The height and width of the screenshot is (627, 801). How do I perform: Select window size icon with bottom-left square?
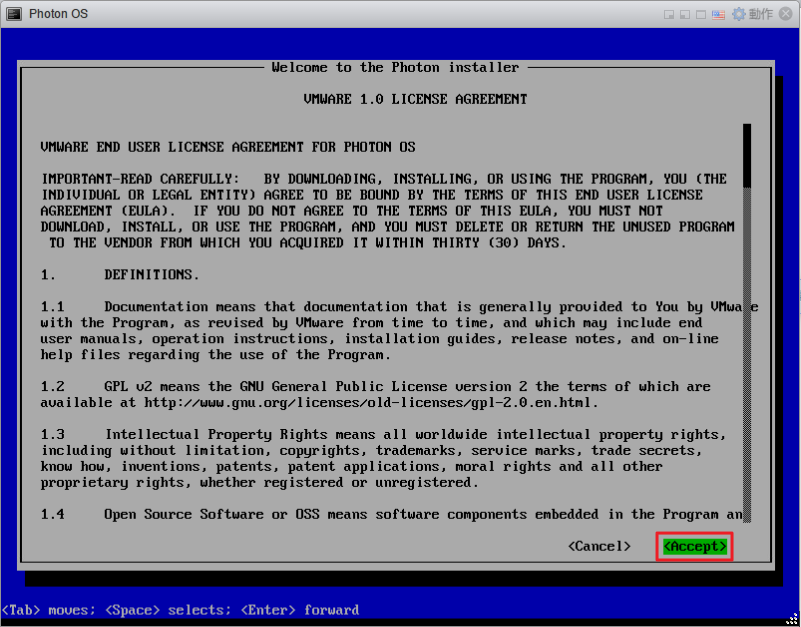click(685, 14)
